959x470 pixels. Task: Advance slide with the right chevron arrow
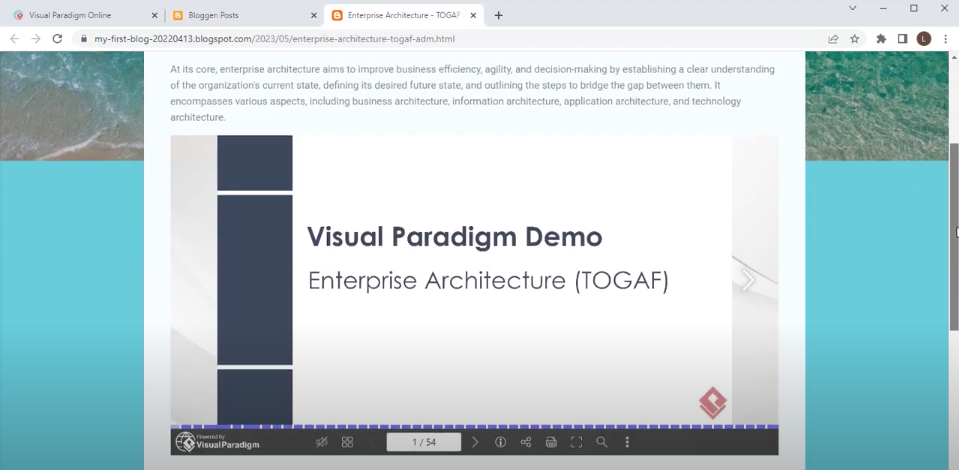tap(747, 281)
